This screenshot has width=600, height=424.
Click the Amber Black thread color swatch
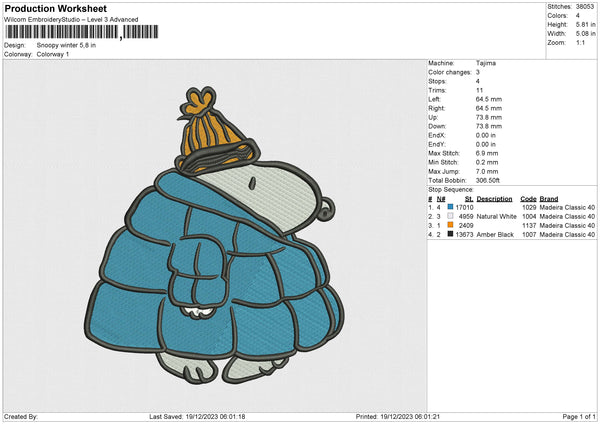tap(450, 234)
